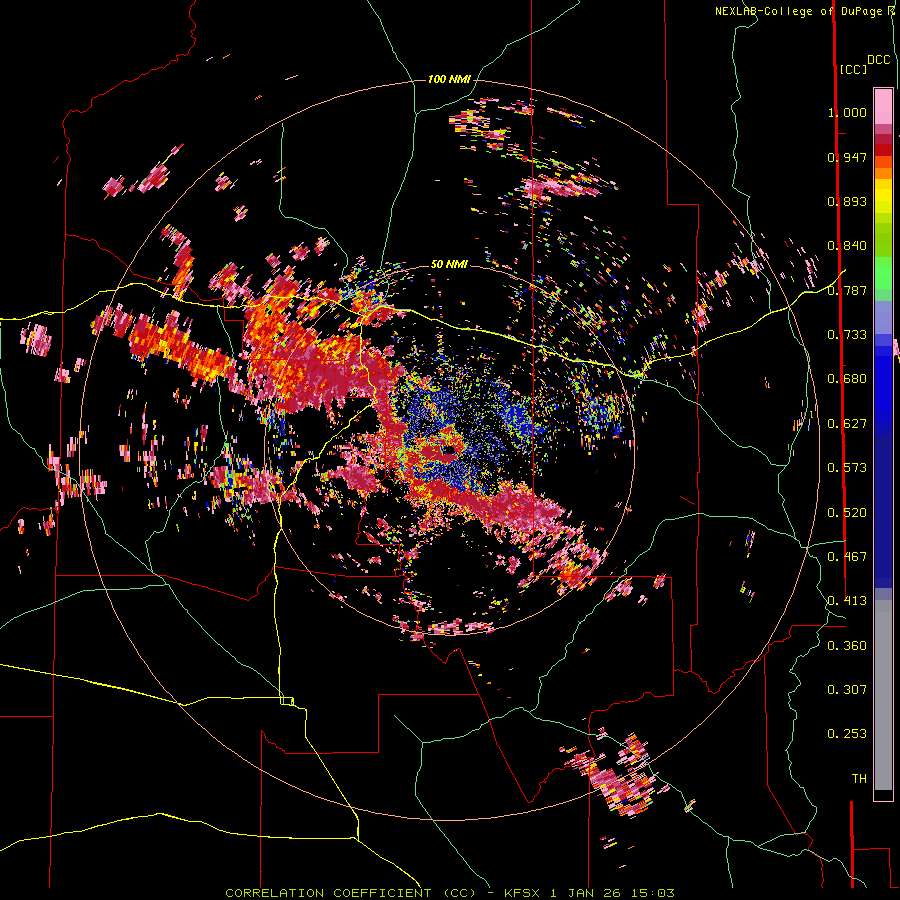Select the 0.360 scale value

click(847, 646)
